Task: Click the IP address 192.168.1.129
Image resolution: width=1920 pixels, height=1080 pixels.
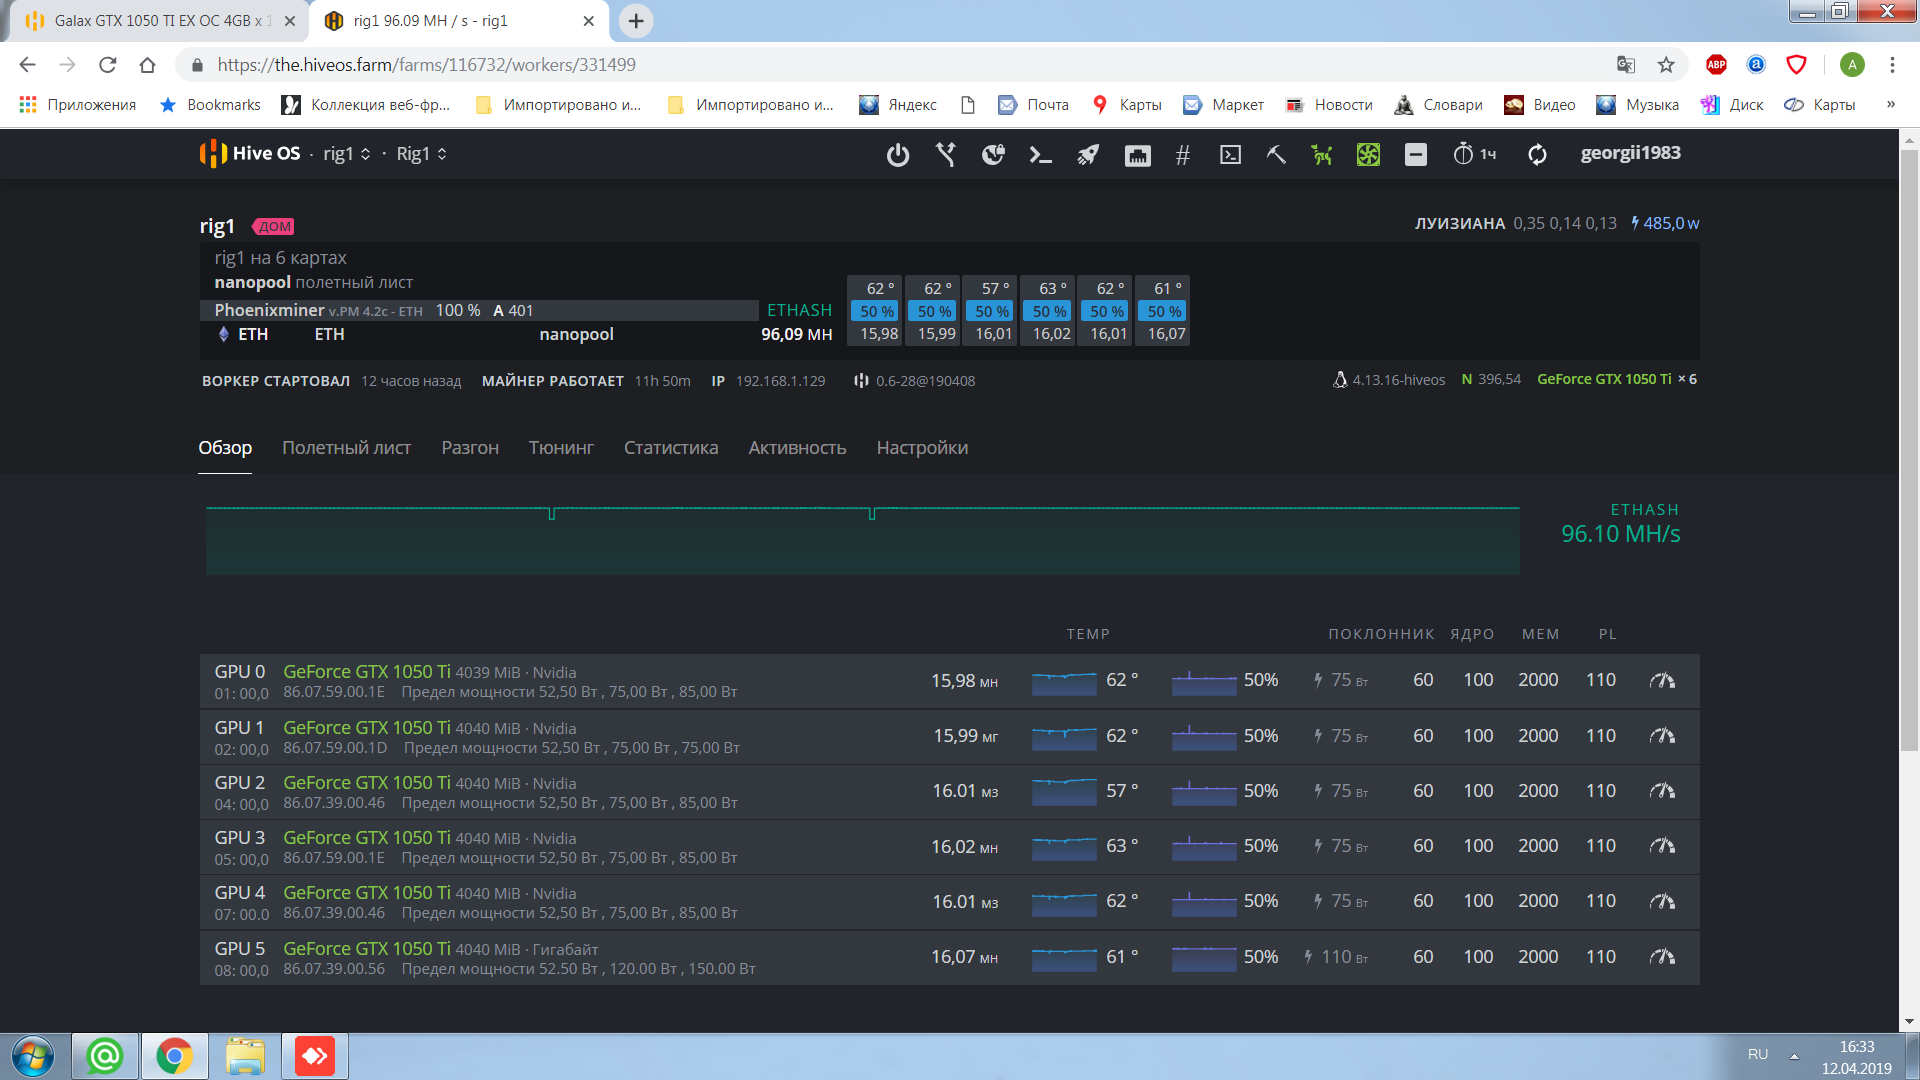Action: pyautogui.click(x=781, y=381)
